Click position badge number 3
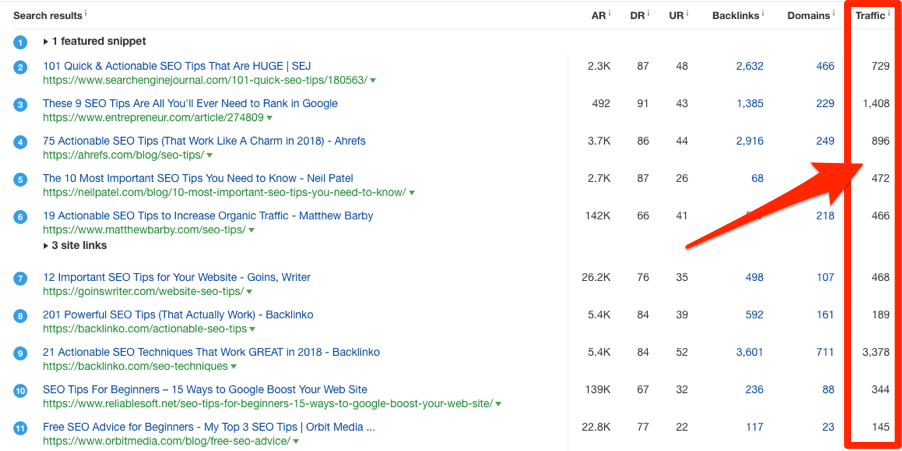902x451 pixels. pyautogui.click(x=20, y=105)
